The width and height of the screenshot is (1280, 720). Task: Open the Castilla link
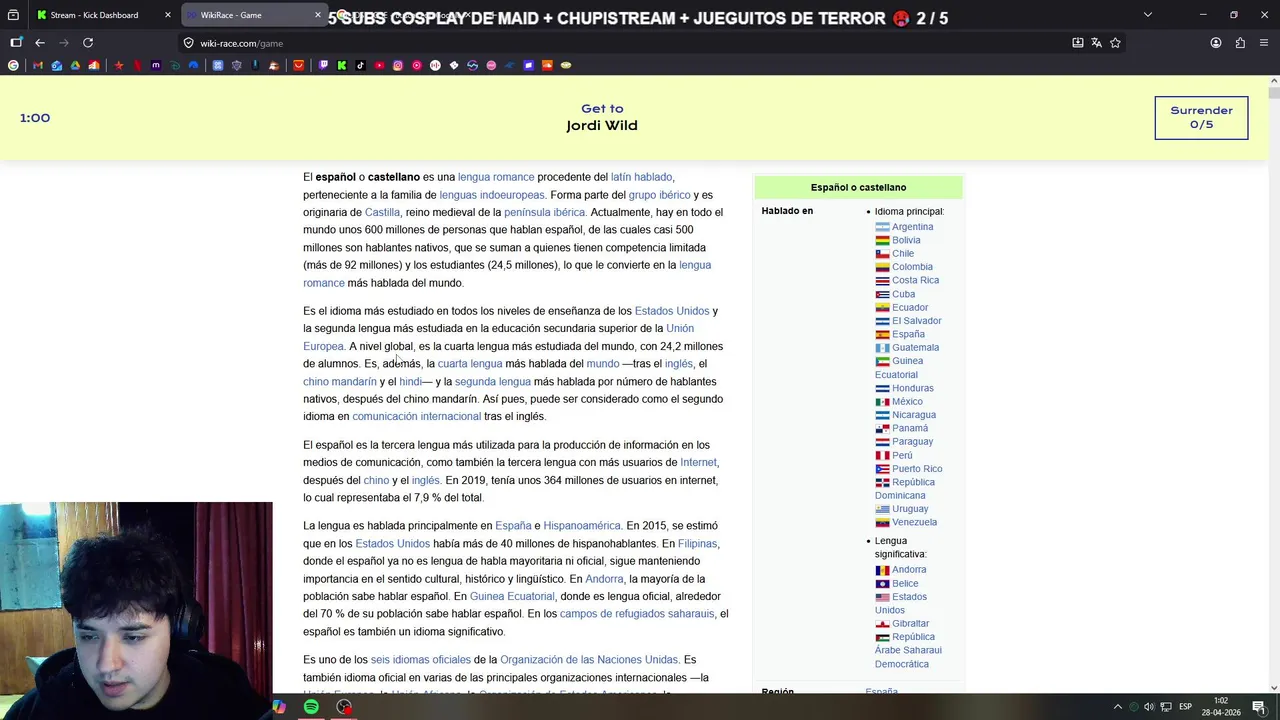point(382,212)
